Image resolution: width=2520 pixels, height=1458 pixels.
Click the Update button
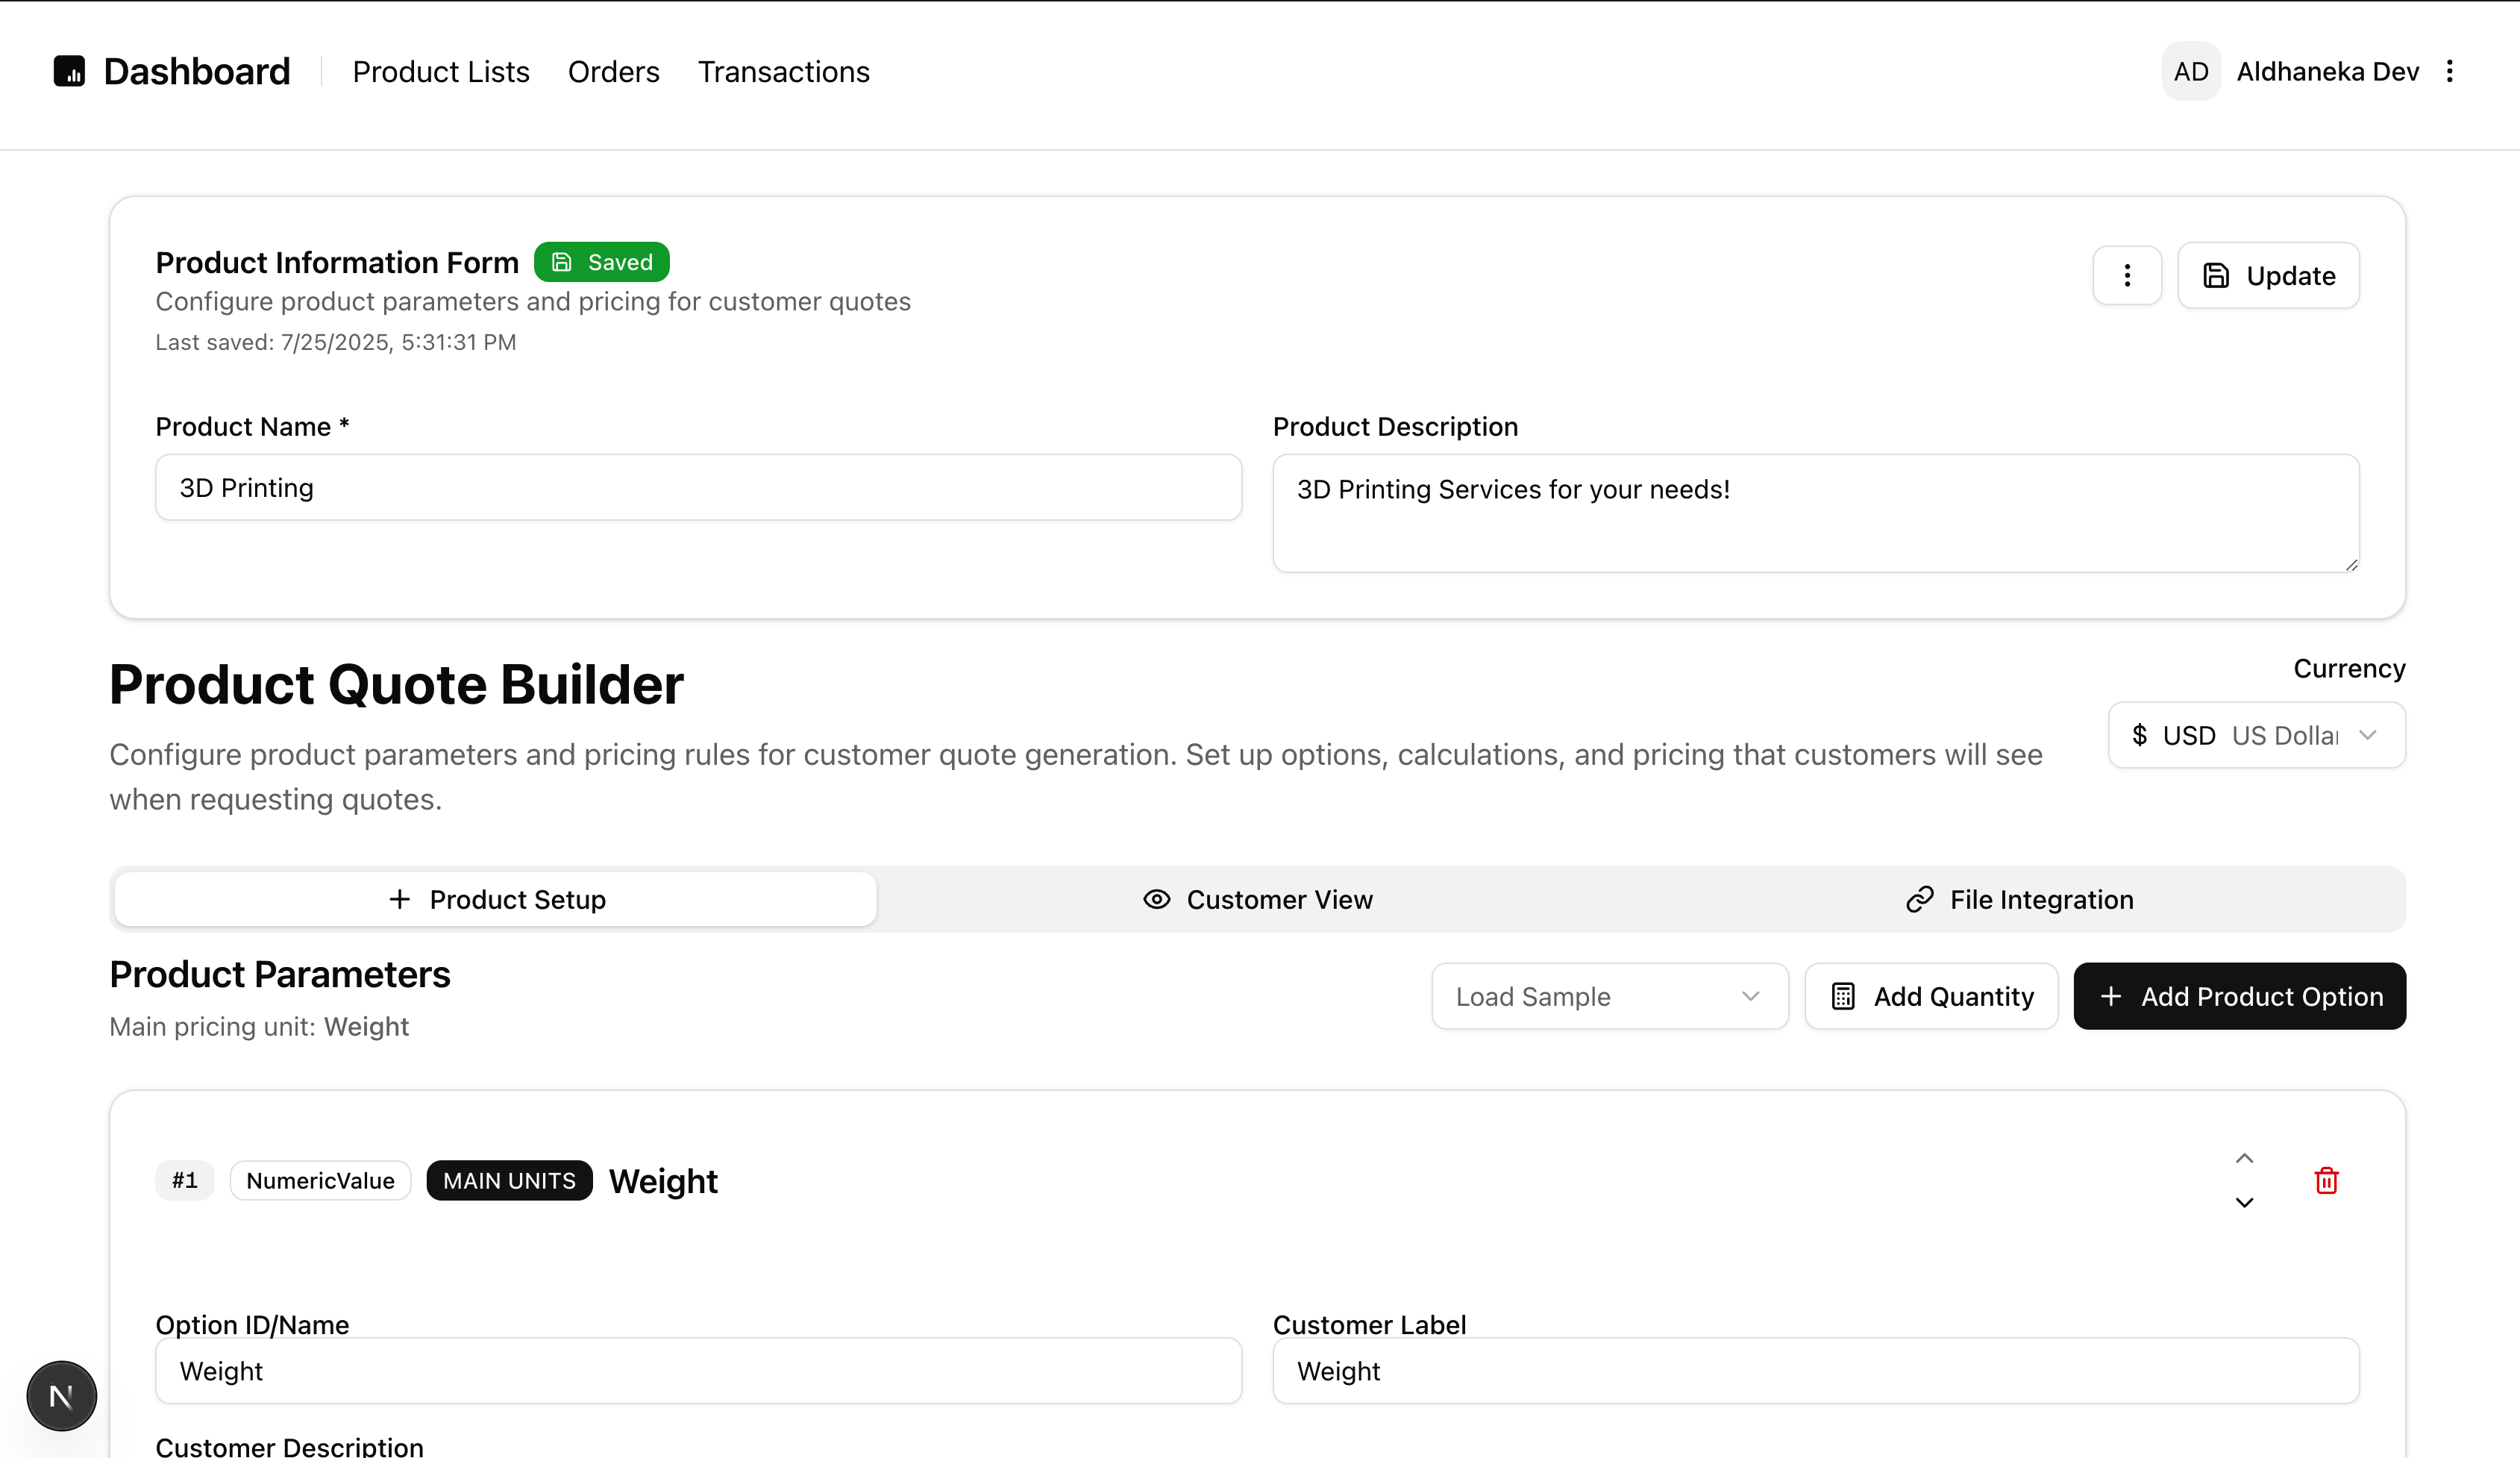pos(2268,275)
